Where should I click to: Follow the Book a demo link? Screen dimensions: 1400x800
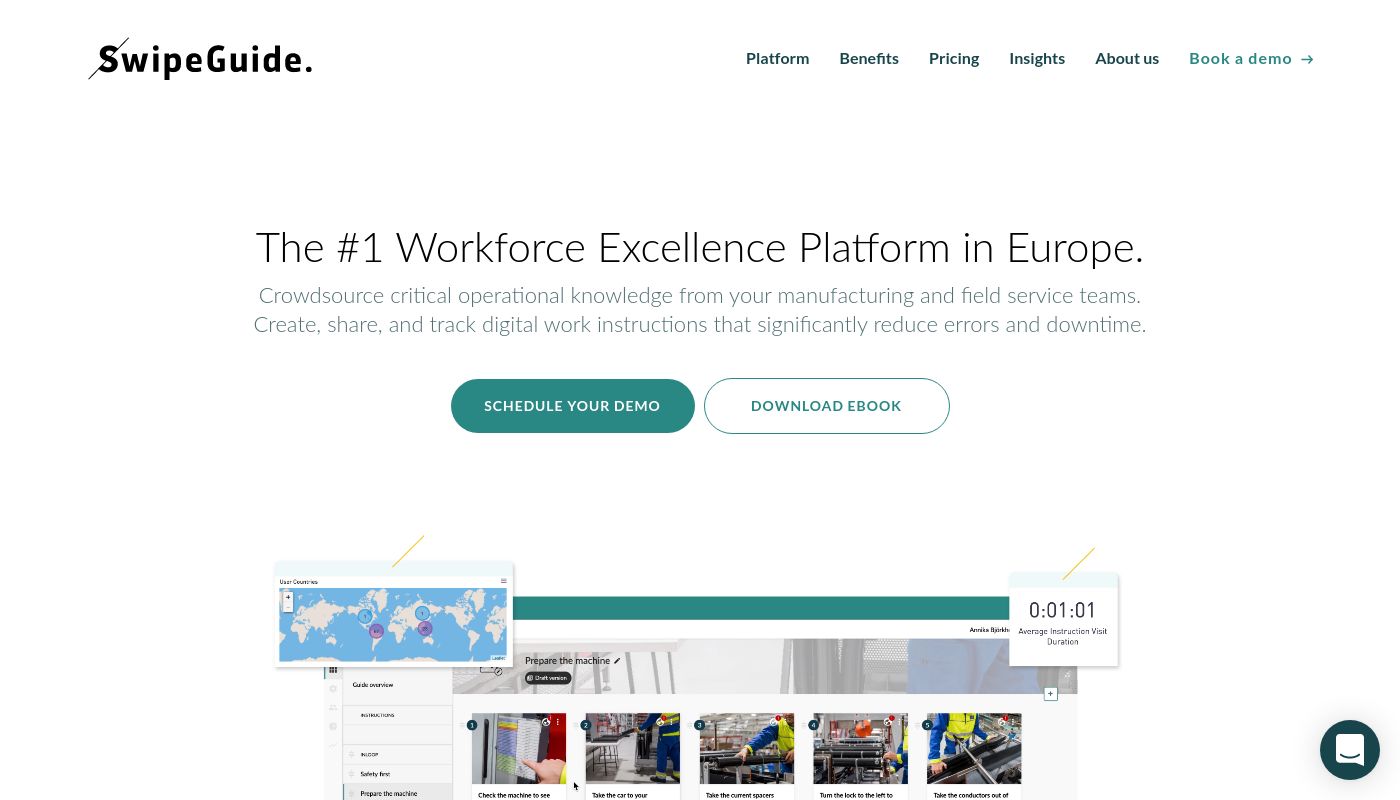point(1251,58)
